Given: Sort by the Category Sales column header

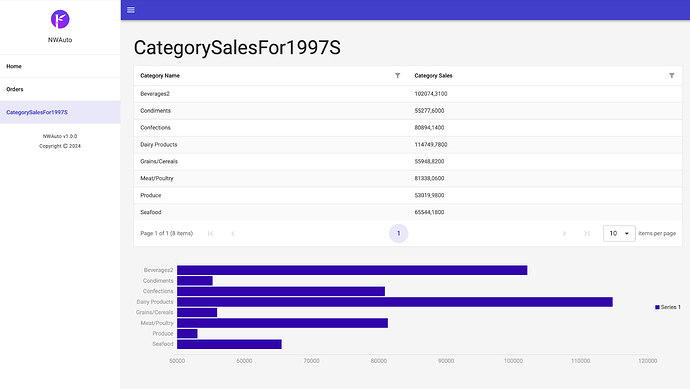Looking at the screenshot, I should 433,76.
